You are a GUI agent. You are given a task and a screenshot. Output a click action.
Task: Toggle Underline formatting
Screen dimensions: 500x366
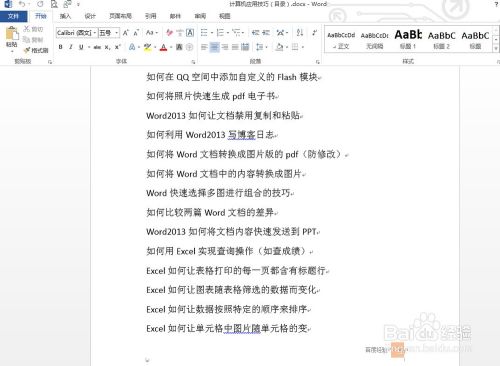click(81, 47)
